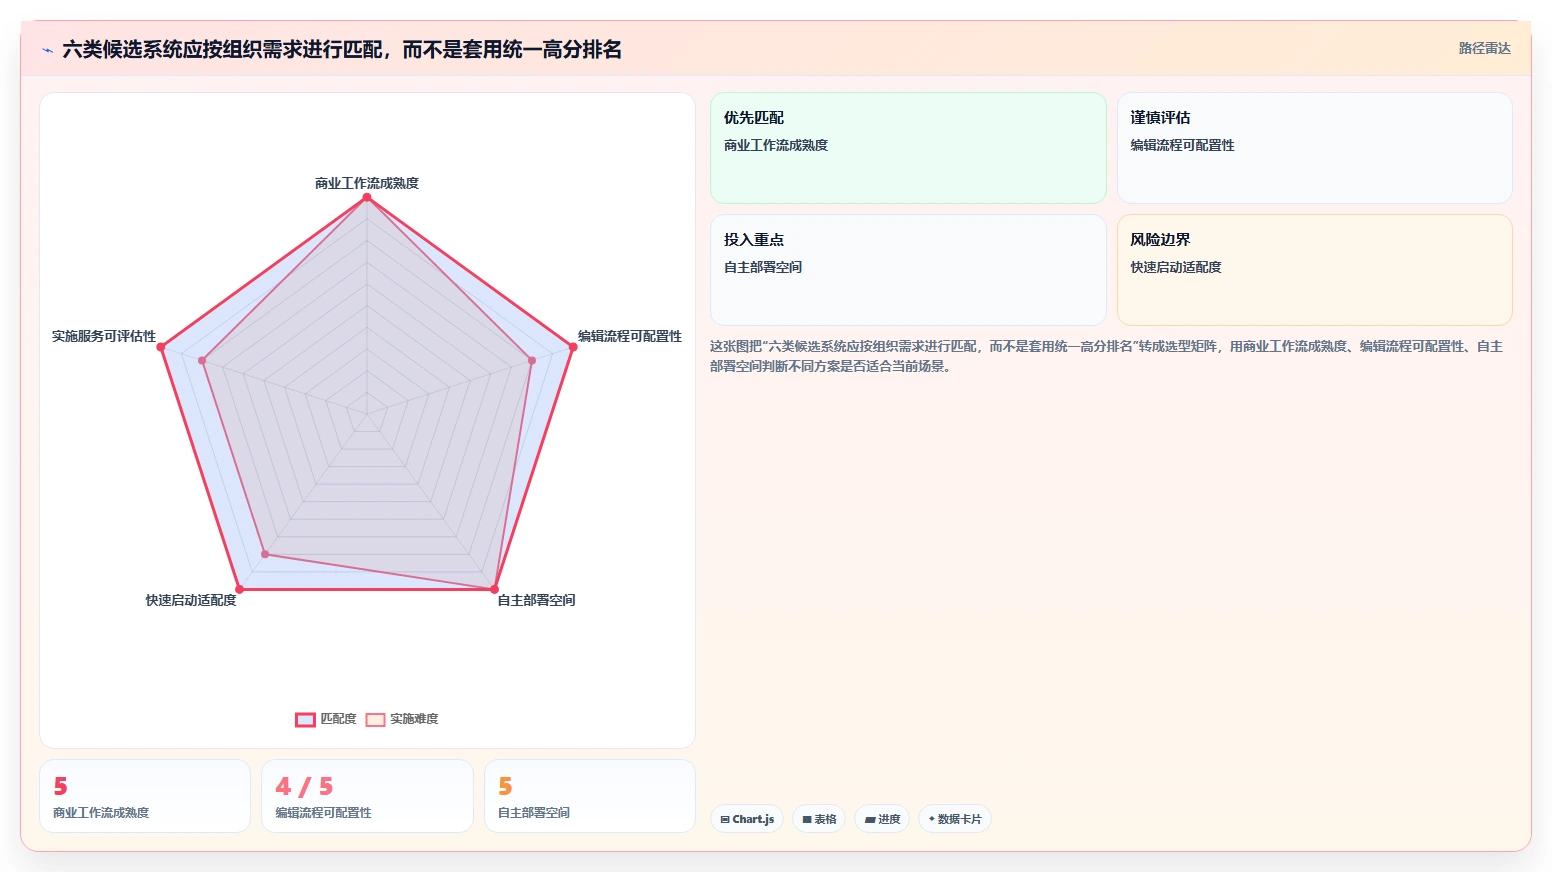Click the 进度 tag icon
This screenshot has height=872, width=1552.
870,819
